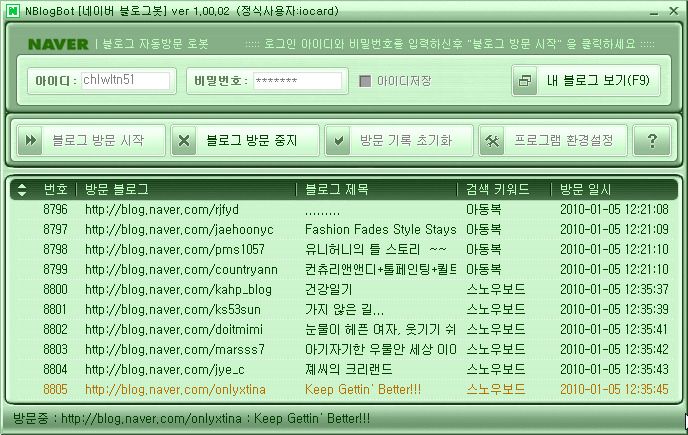Sort by 방문 일시 column header

tap(585, 190)
